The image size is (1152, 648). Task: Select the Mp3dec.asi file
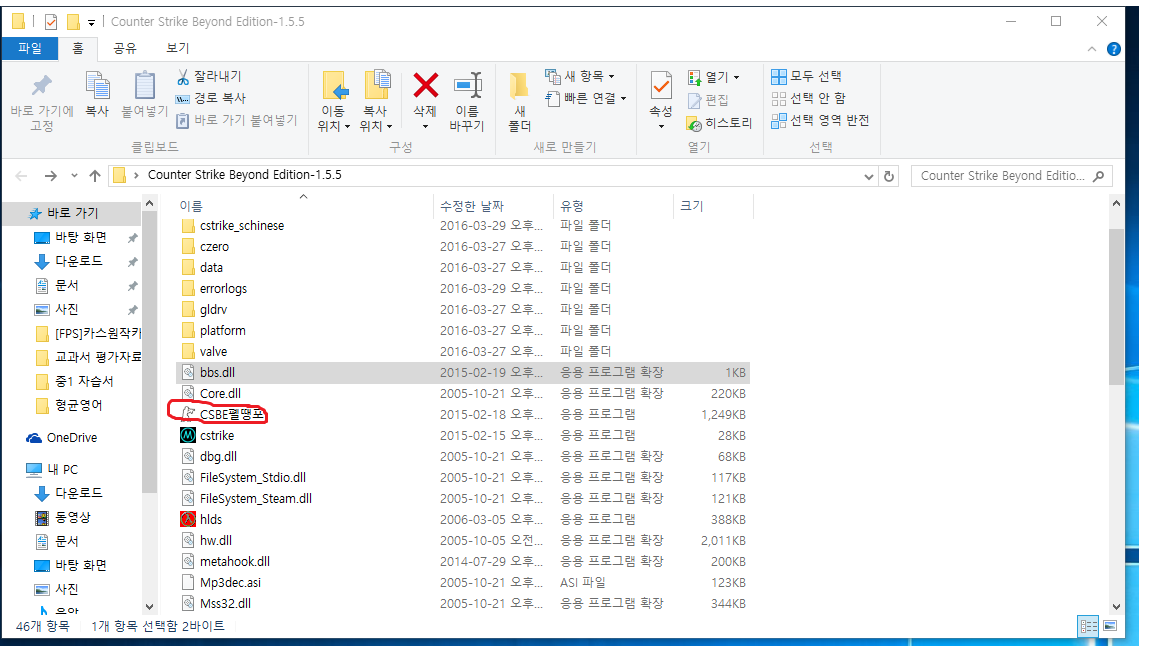(x=230, y=583)
